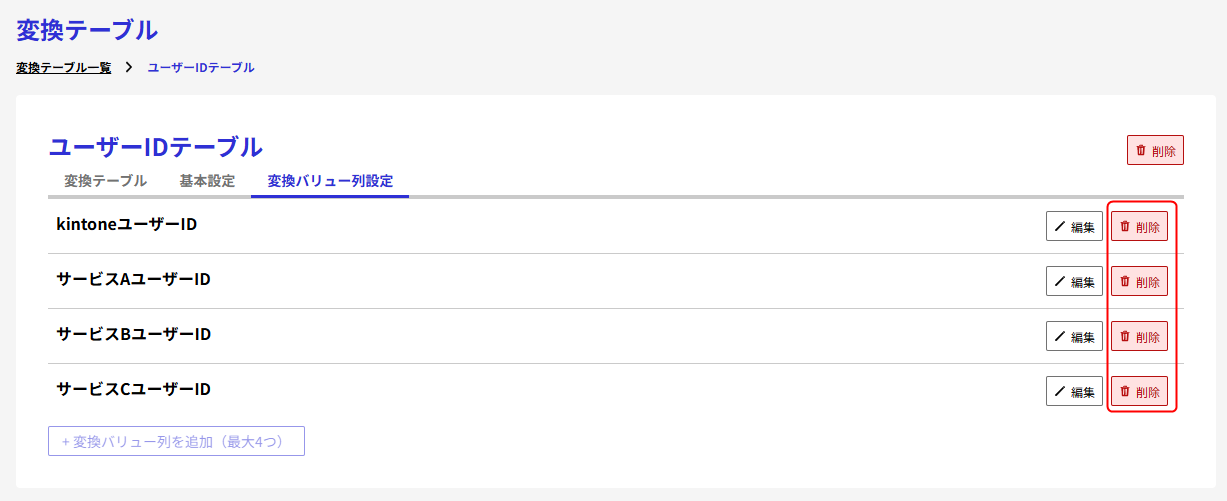Click the breadcrumb chevron separator

click(130, 68)
